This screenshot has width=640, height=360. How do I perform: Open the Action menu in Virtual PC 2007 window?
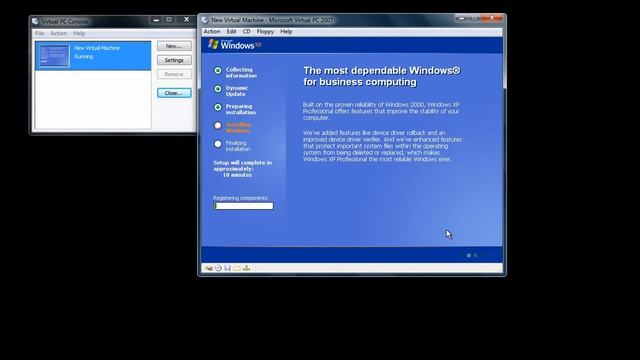tap(212, 31)
